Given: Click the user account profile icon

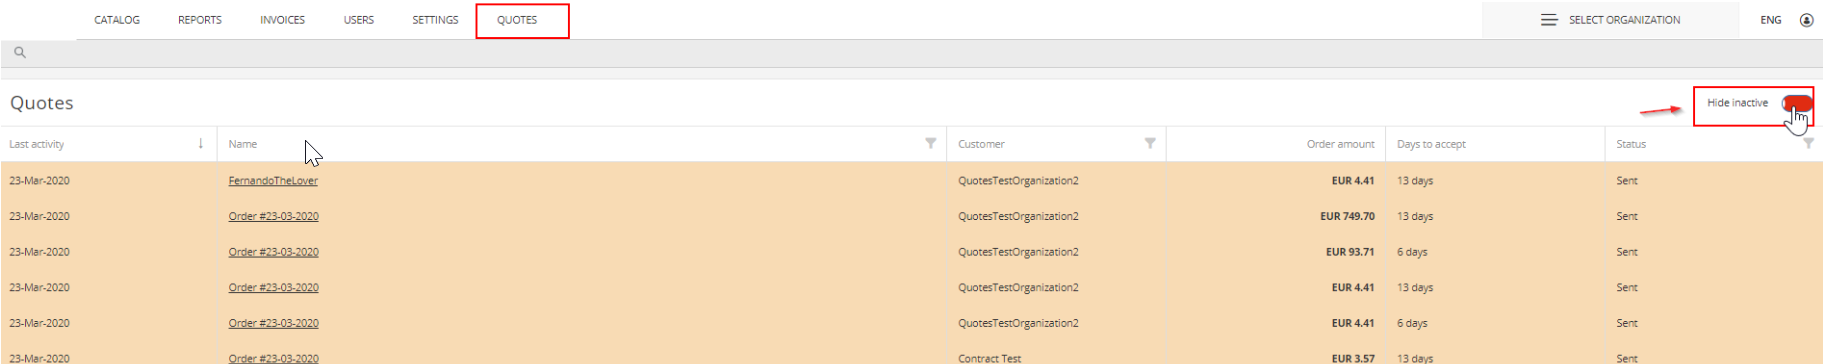Looking at the screenshot, I should coord(1806,20).
